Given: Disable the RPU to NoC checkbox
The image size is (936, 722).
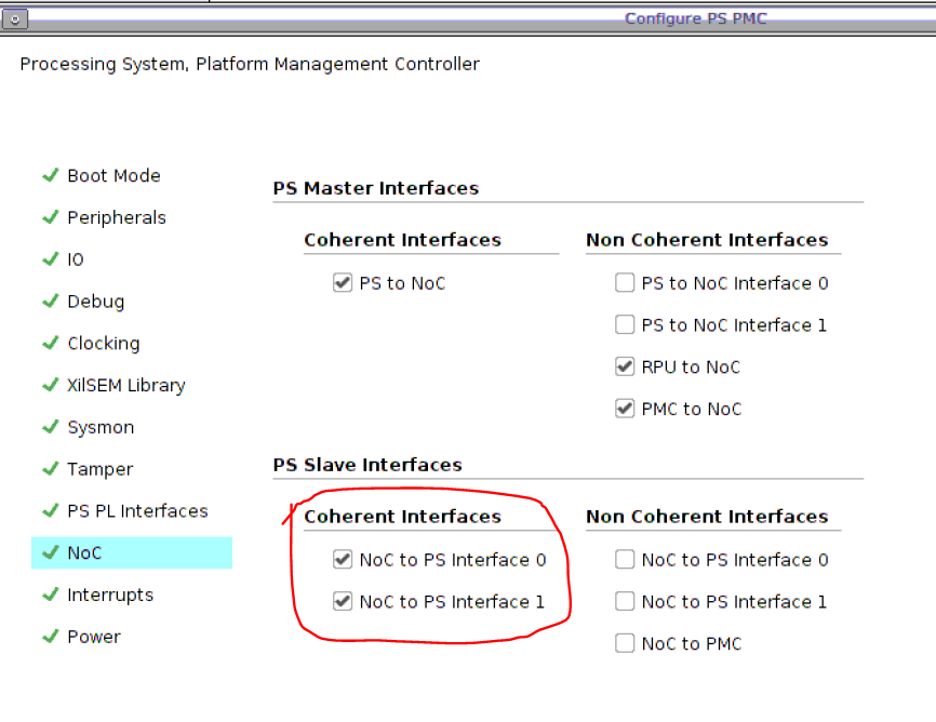Looking at the screenshot, I should click(625, 368).
